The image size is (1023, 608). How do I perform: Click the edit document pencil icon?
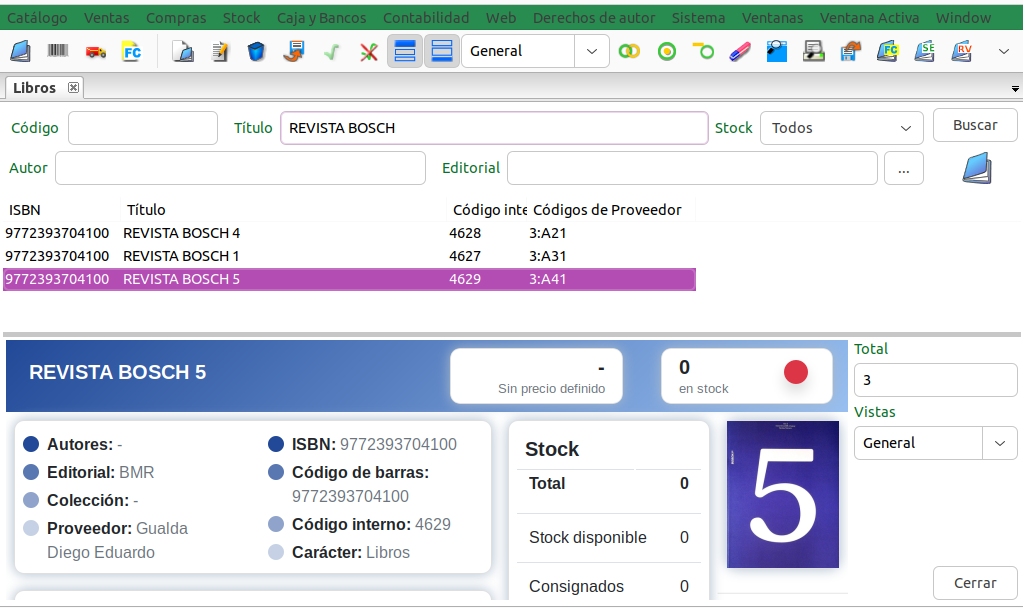tap(220, 51)
